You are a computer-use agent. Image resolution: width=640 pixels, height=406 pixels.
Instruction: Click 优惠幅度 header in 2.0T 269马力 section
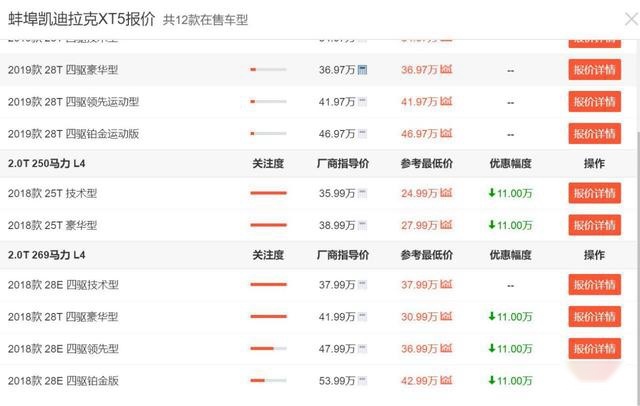click(x=510, y=255)
